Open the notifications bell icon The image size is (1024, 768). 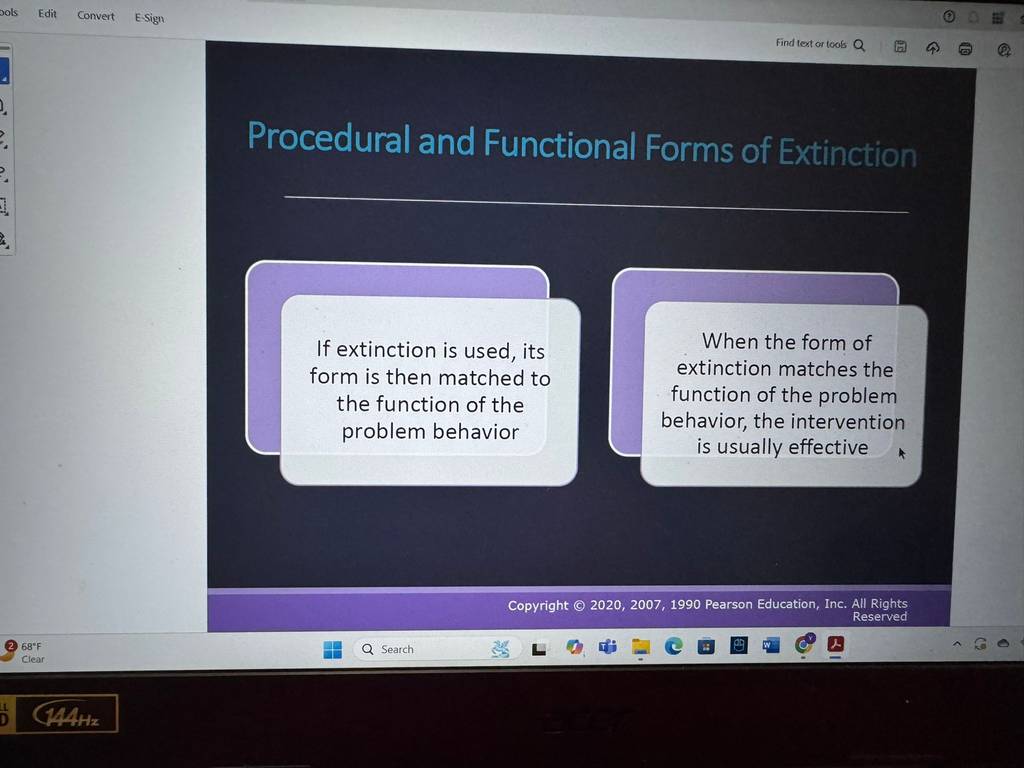coord(973,18)
